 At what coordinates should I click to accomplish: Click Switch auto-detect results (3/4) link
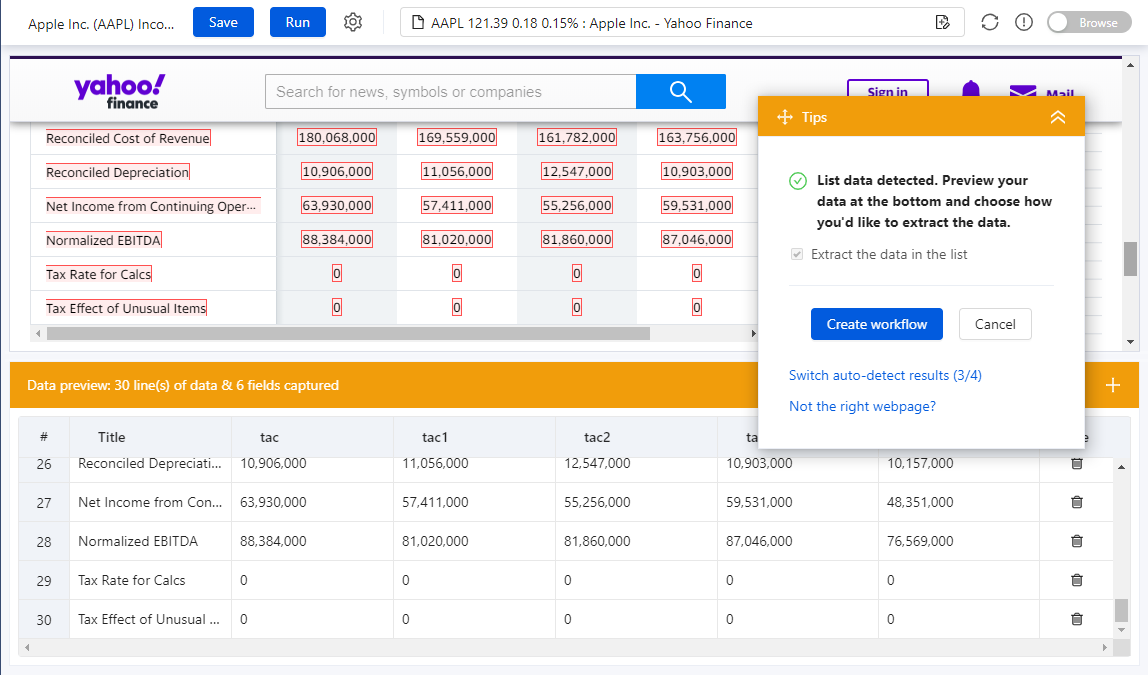click(885, 375)
